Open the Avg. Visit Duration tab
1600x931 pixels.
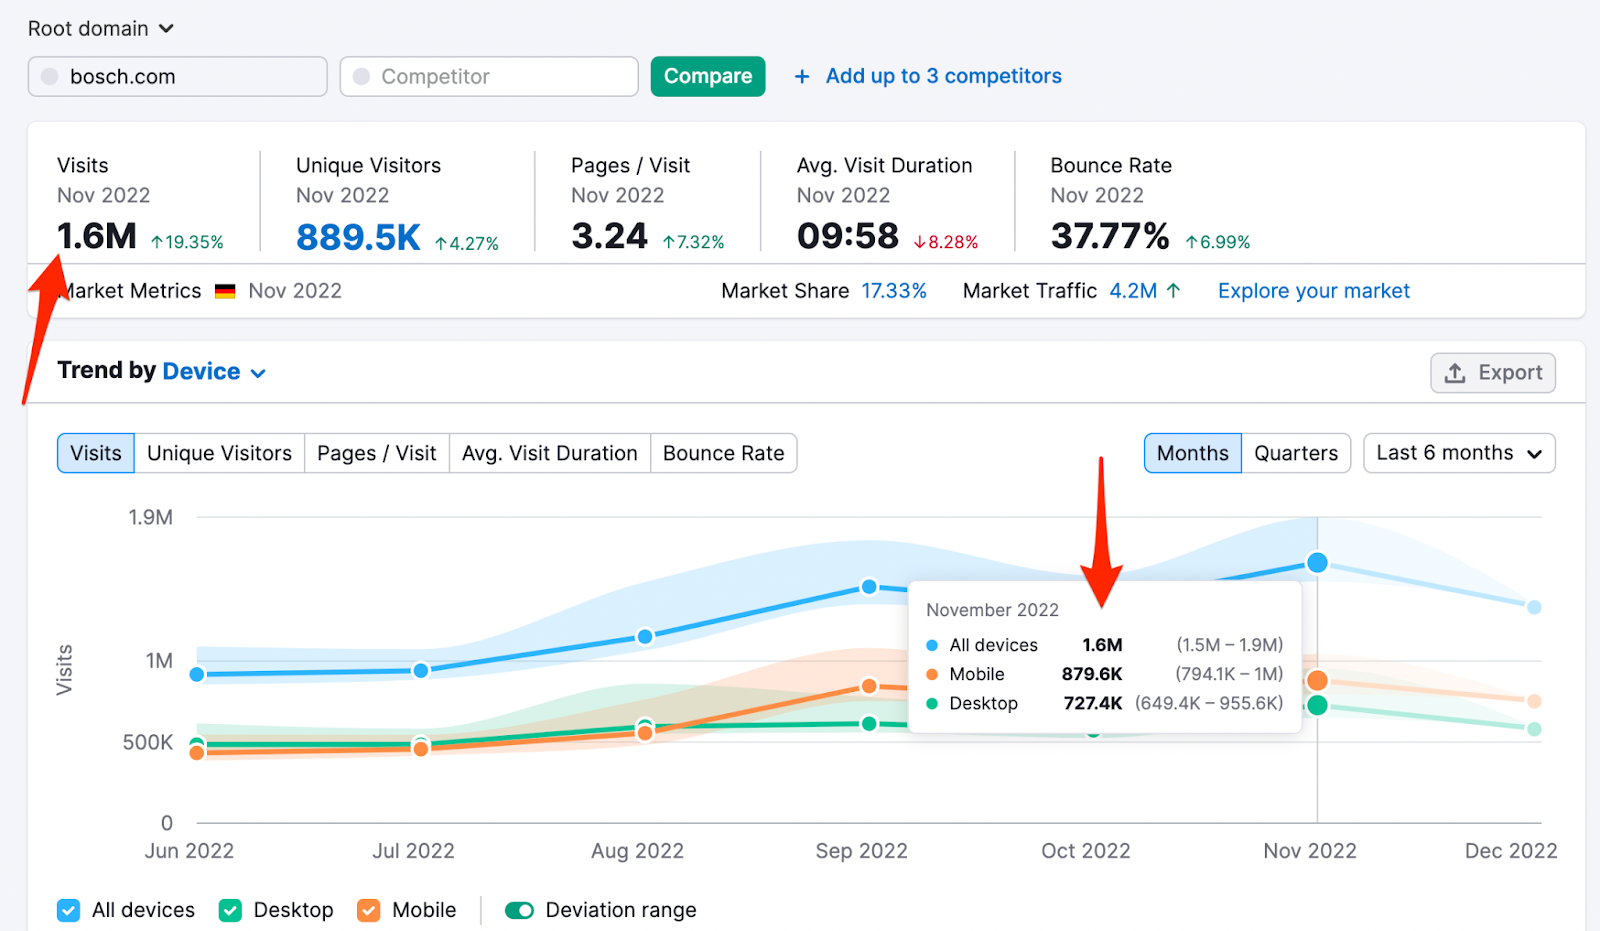550,453
